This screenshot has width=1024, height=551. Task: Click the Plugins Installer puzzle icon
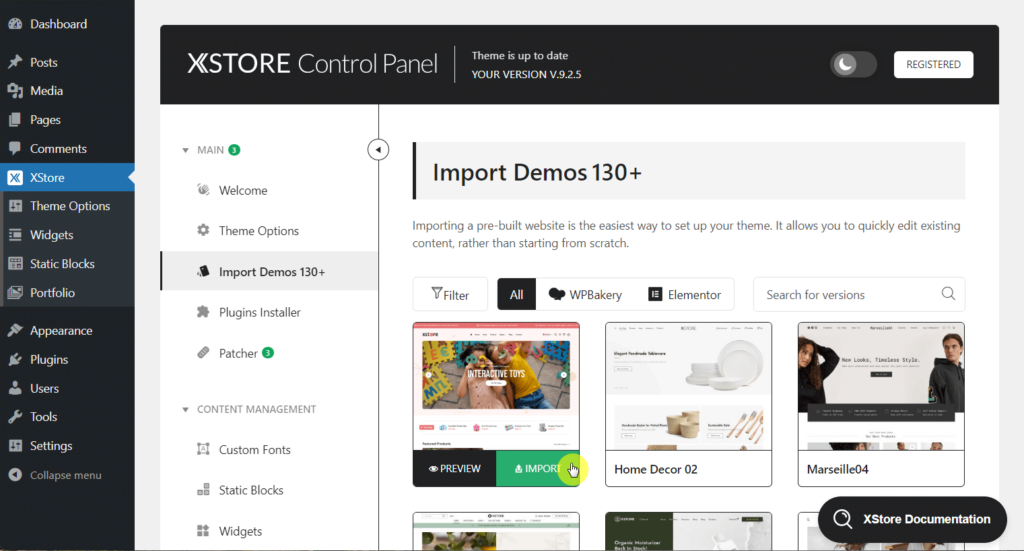click(x=203, y=312)
